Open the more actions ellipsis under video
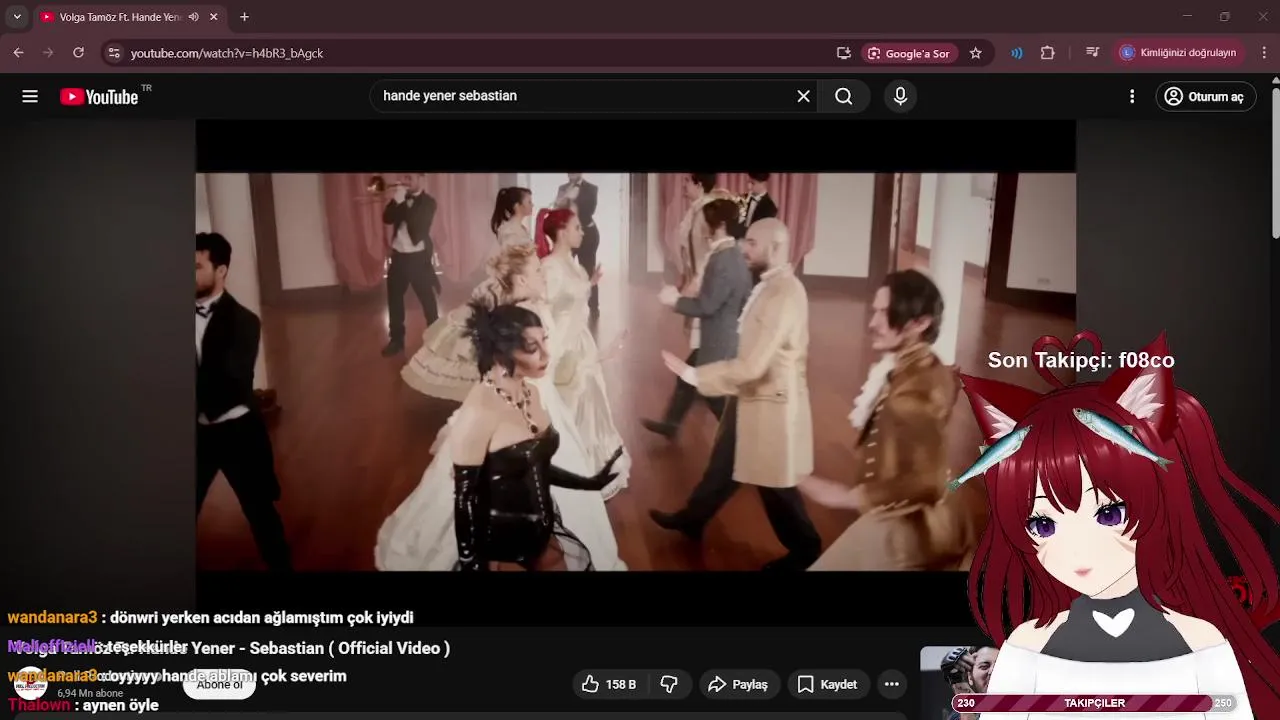 point(892,684)
